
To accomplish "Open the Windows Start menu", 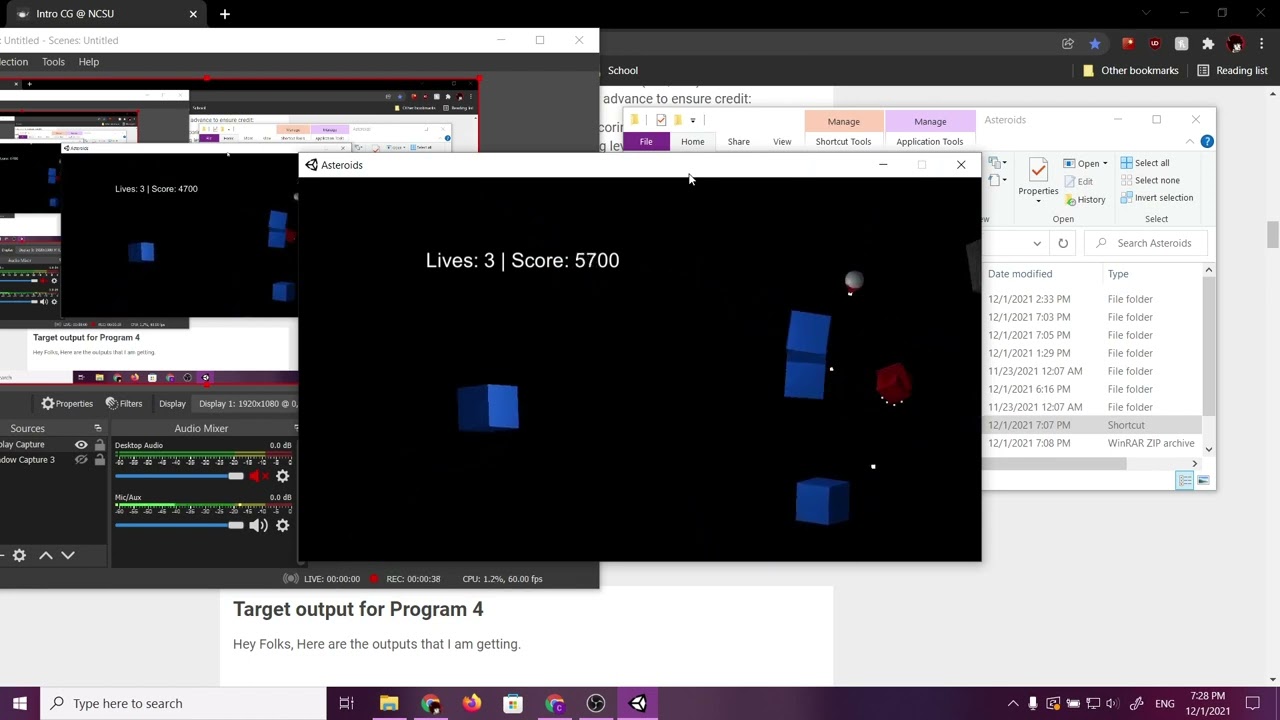I will click(20, 703).
